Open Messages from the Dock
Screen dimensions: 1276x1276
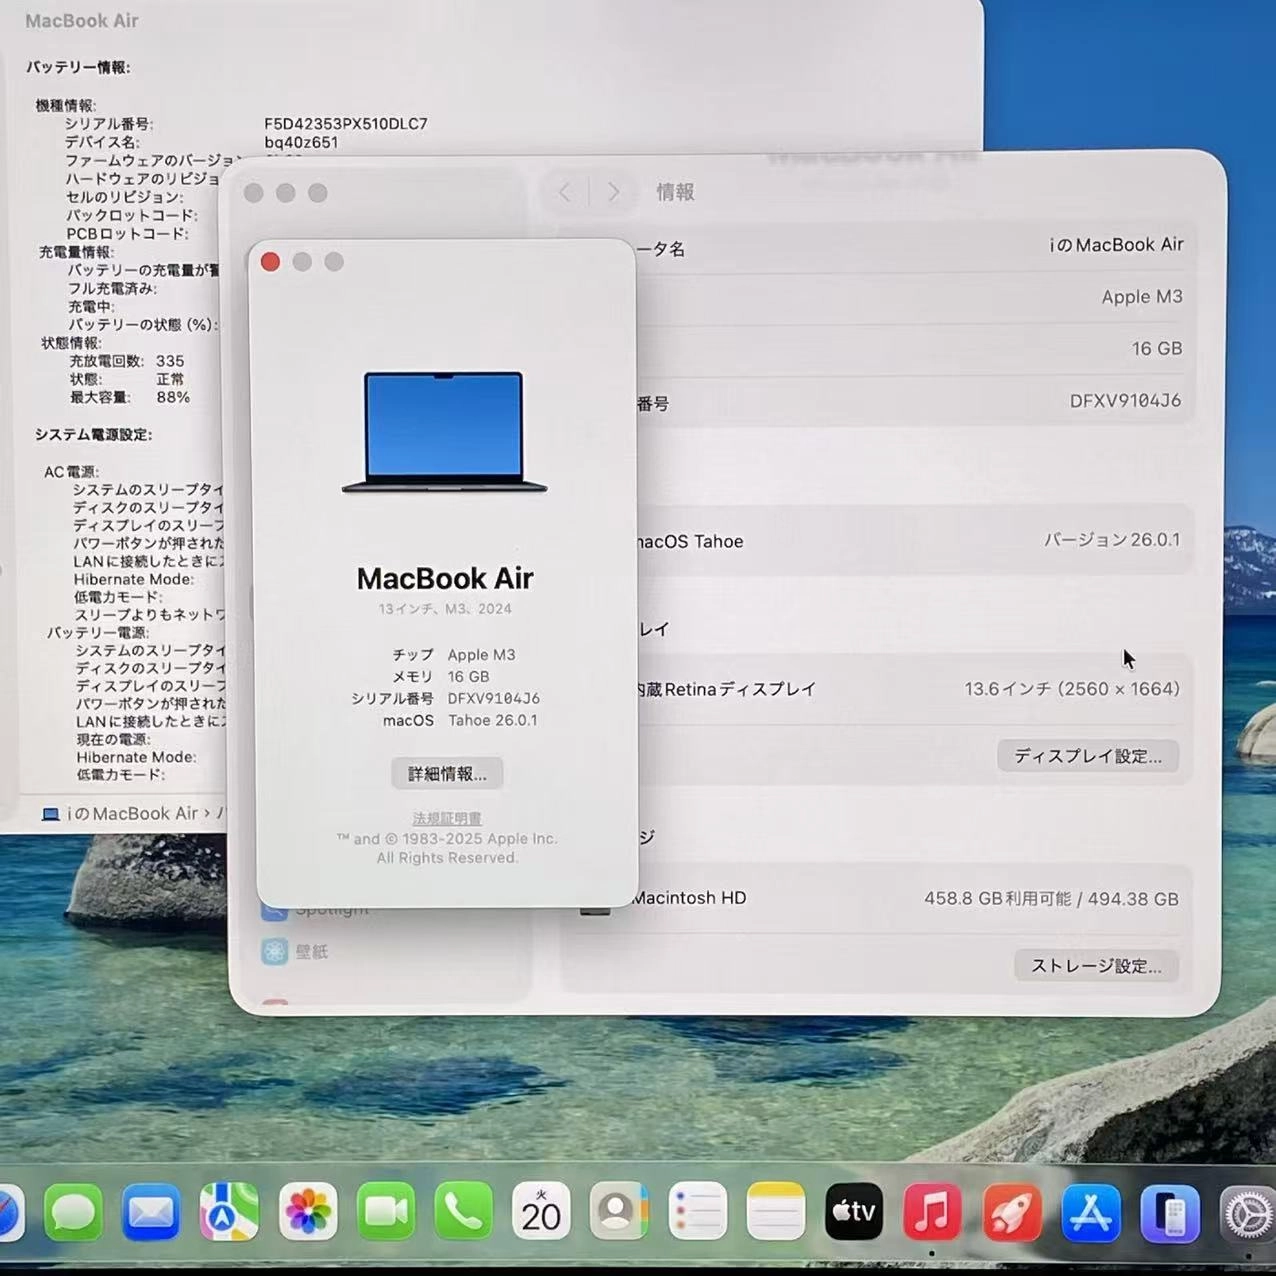coord(74,1212)
